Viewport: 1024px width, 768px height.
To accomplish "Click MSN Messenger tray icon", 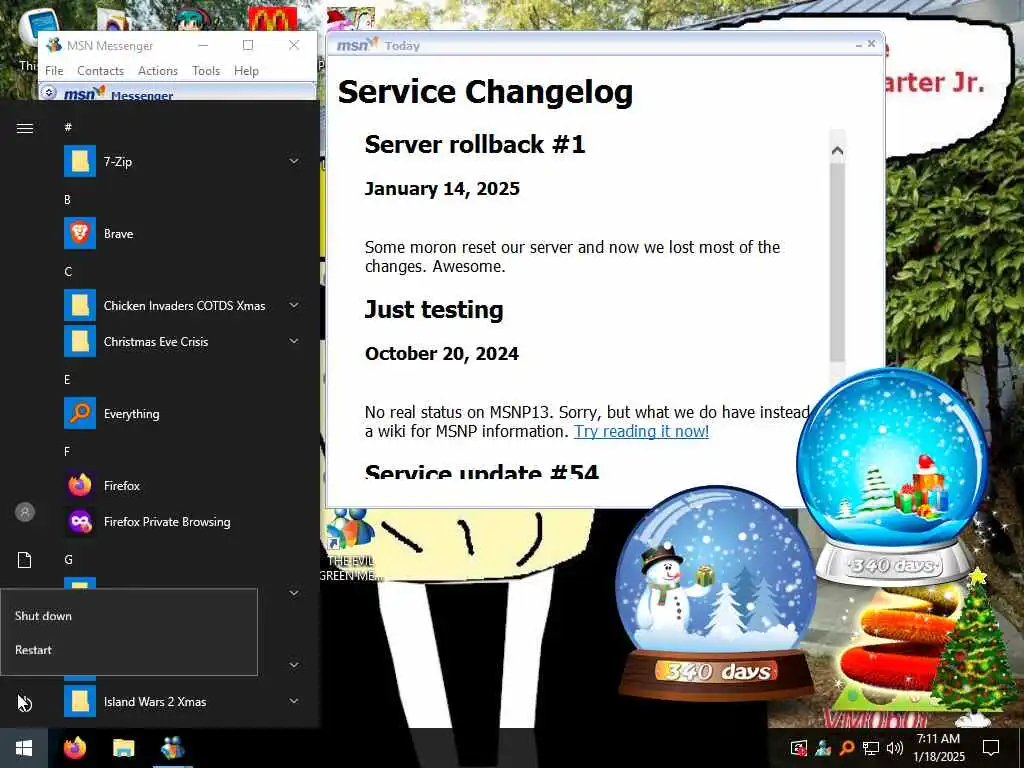I will coord(823,748).
